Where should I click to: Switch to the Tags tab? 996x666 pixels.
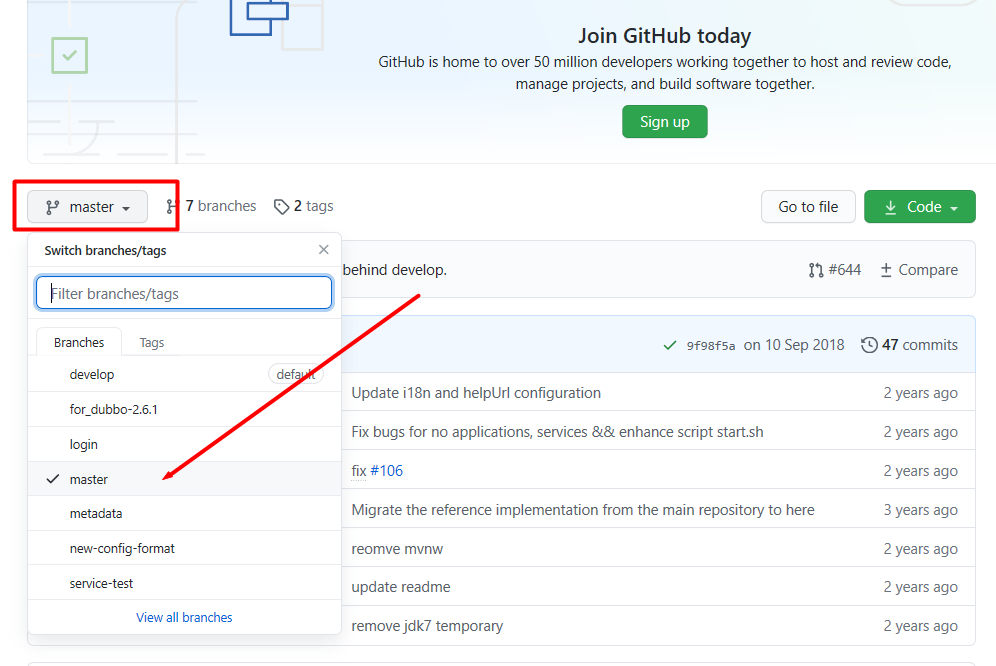152,343
